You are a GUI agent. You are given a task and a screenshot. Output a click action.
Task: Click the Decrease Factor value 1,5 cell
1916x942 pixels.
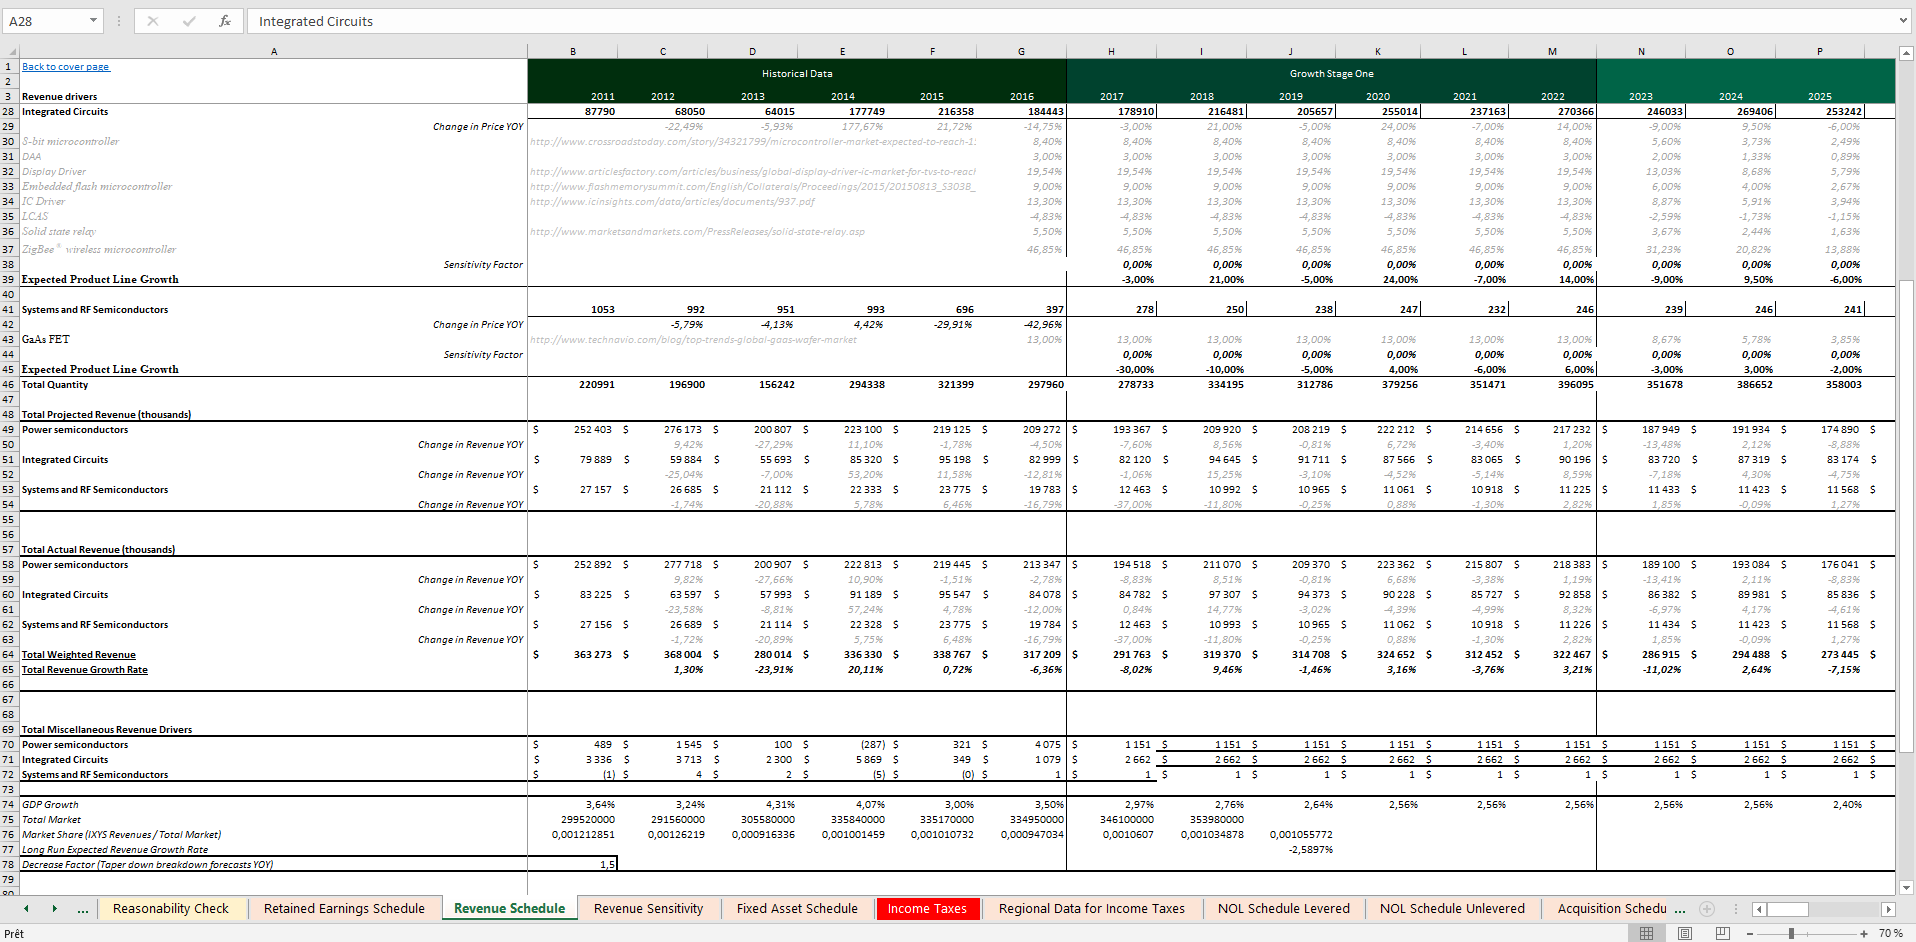tap(573, 865)
